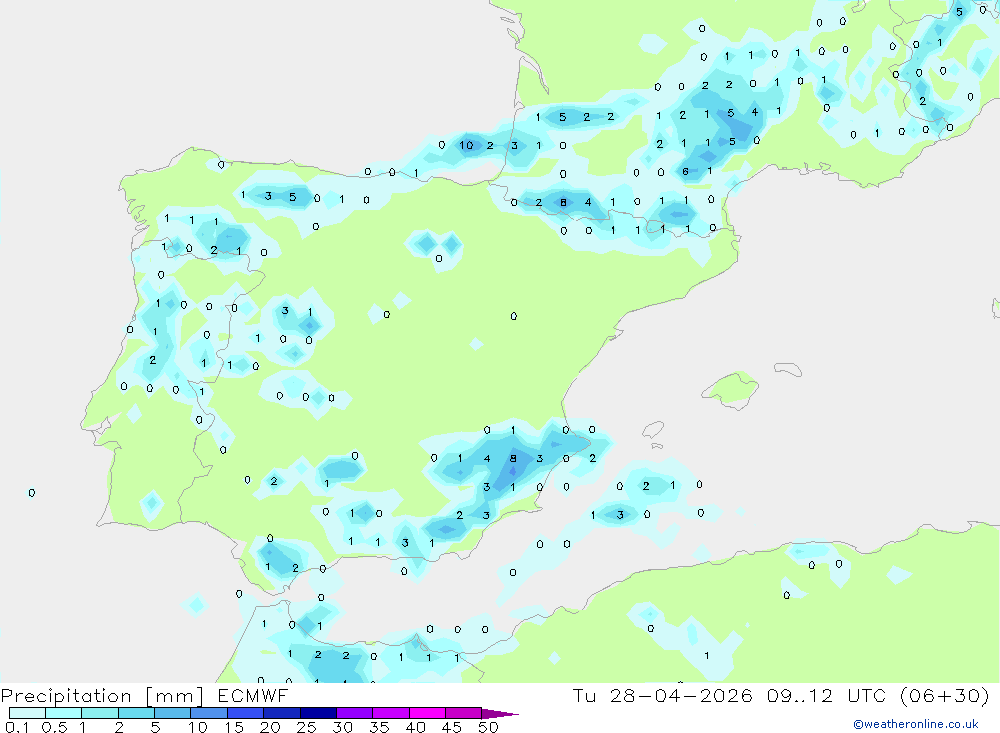
Task: Click the '35' legend scale label
Action: coord(379,727)
